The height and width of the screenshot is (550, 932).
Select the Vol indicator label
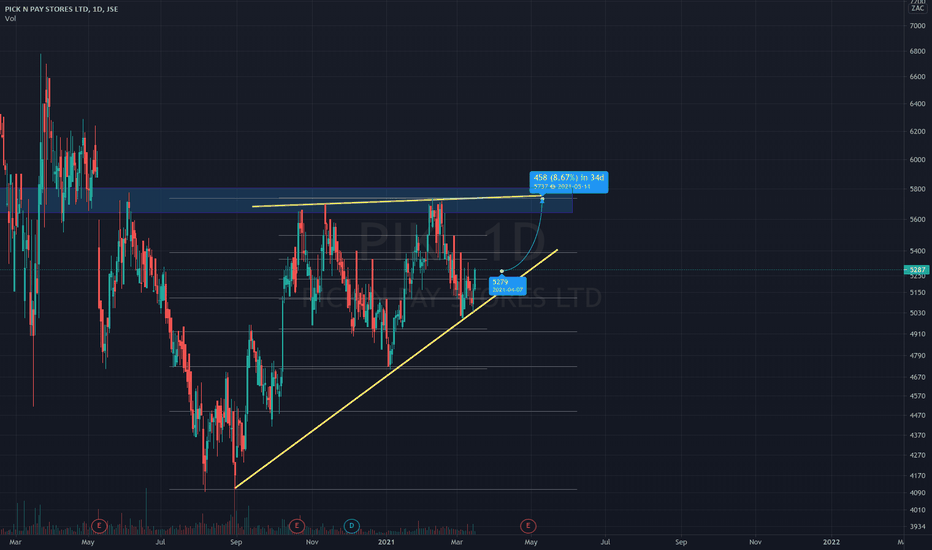10,18
